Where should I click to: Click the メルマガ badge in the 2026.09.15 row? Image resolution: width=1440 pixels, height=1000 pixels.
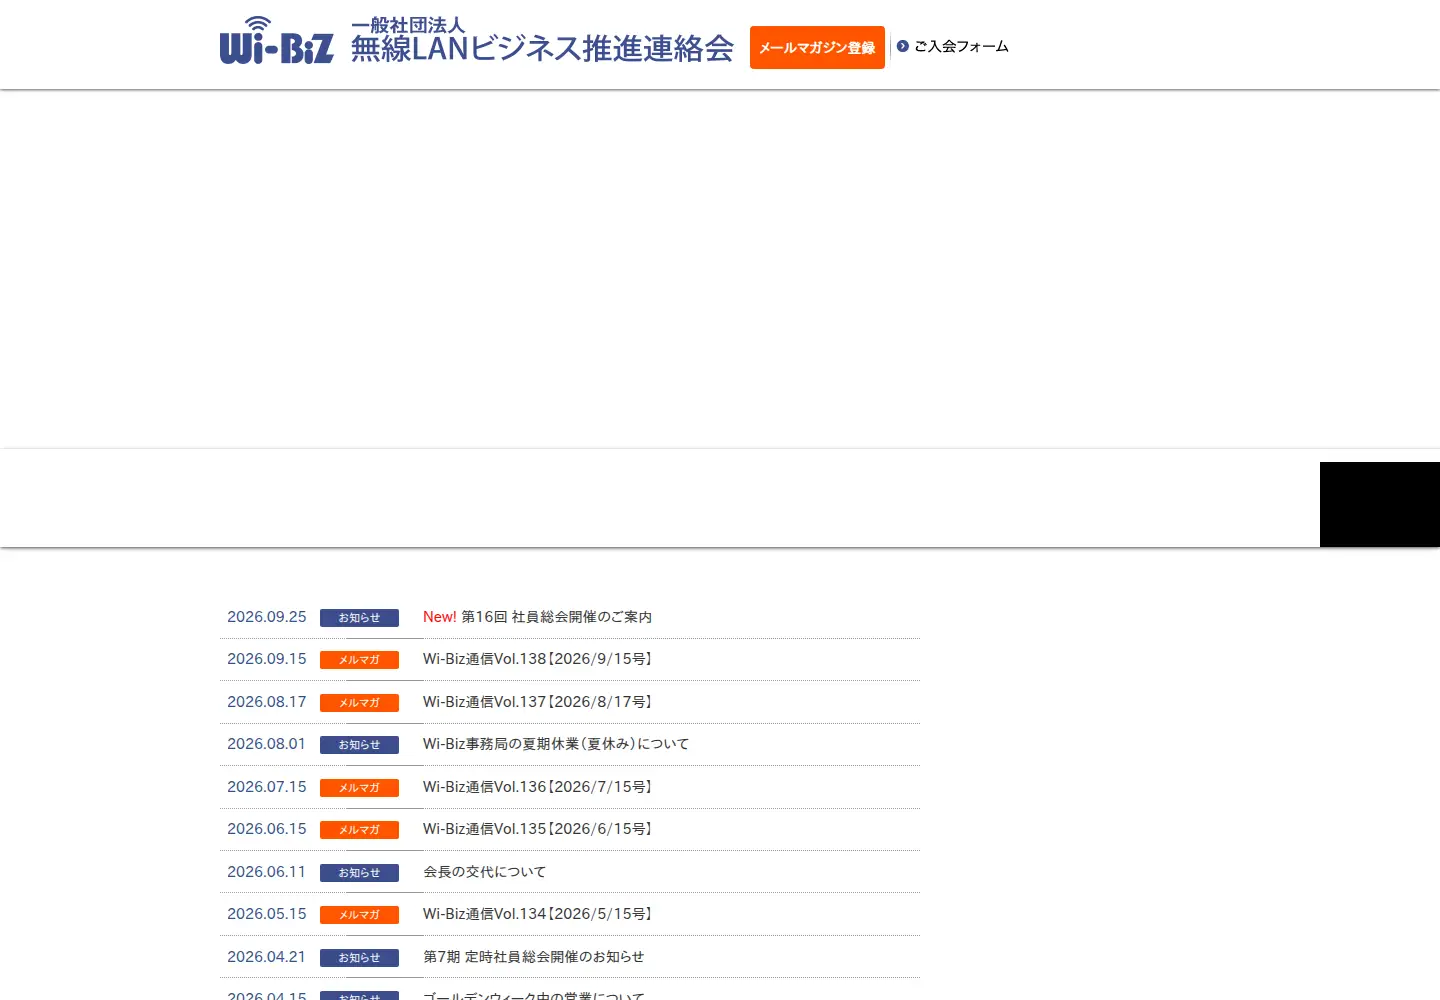pos(359,660)
